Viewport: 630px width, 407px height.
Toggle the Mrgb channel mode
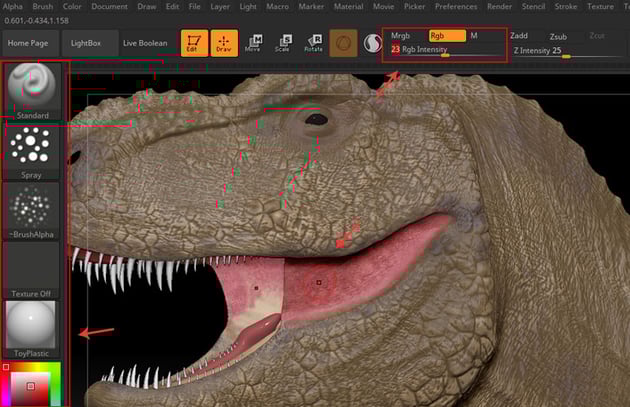click(401, 35)
